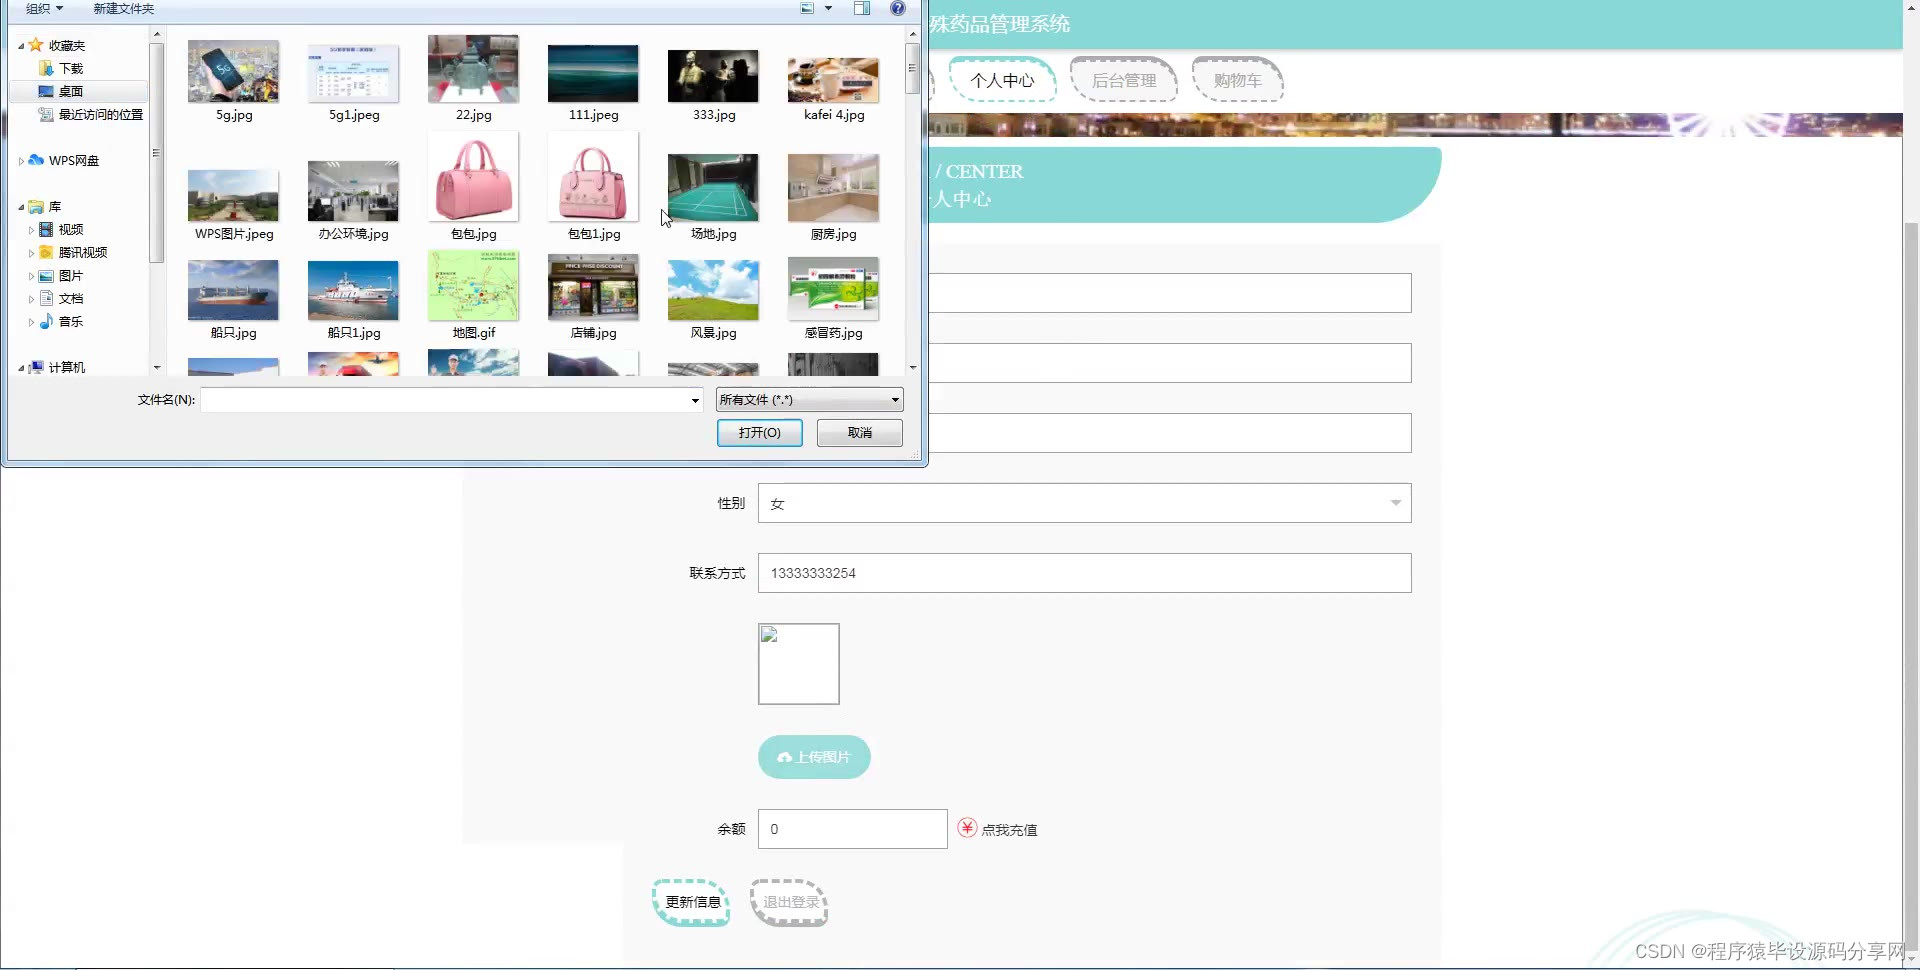
Task: Click the broken avatar image preview
Action: point(799,664)
